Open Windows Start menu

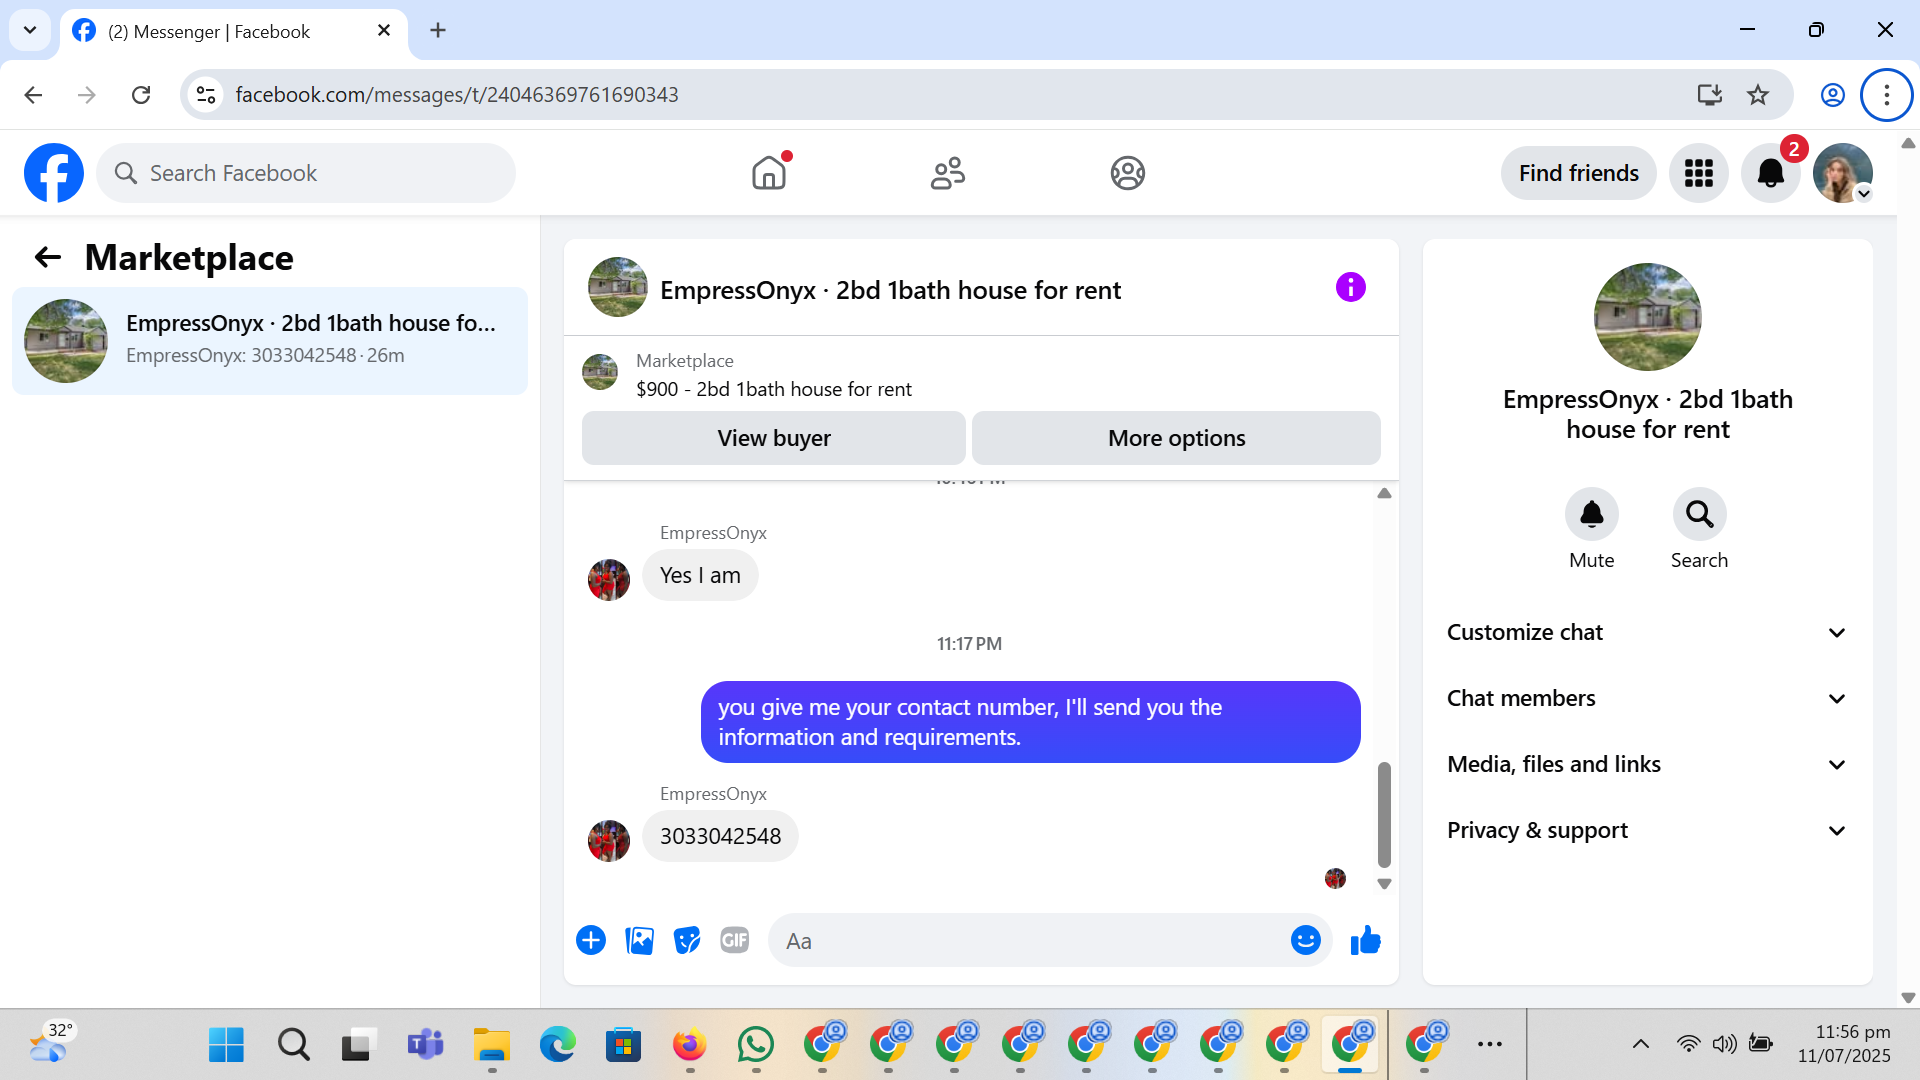point(227,1045)
